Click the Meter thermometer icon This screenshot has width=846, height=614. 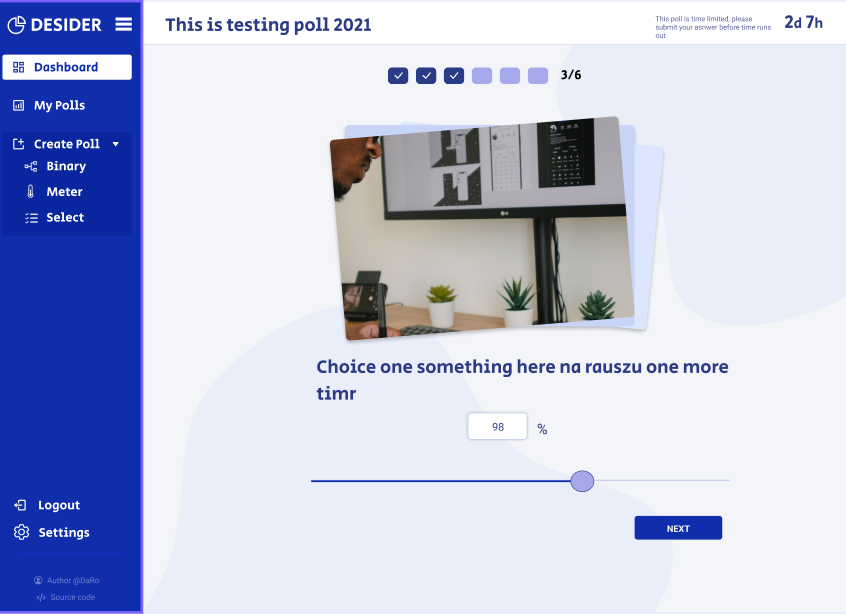coord(31,192)
